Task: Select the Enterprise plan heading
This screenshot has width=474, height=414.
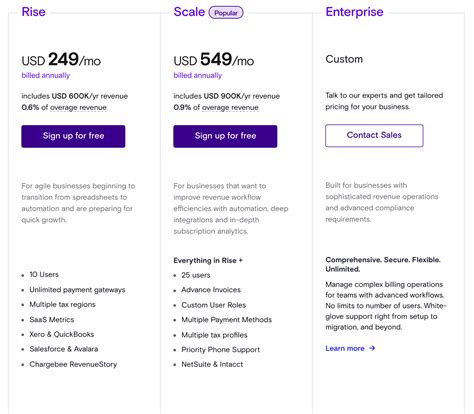Action: coord(354,12)
